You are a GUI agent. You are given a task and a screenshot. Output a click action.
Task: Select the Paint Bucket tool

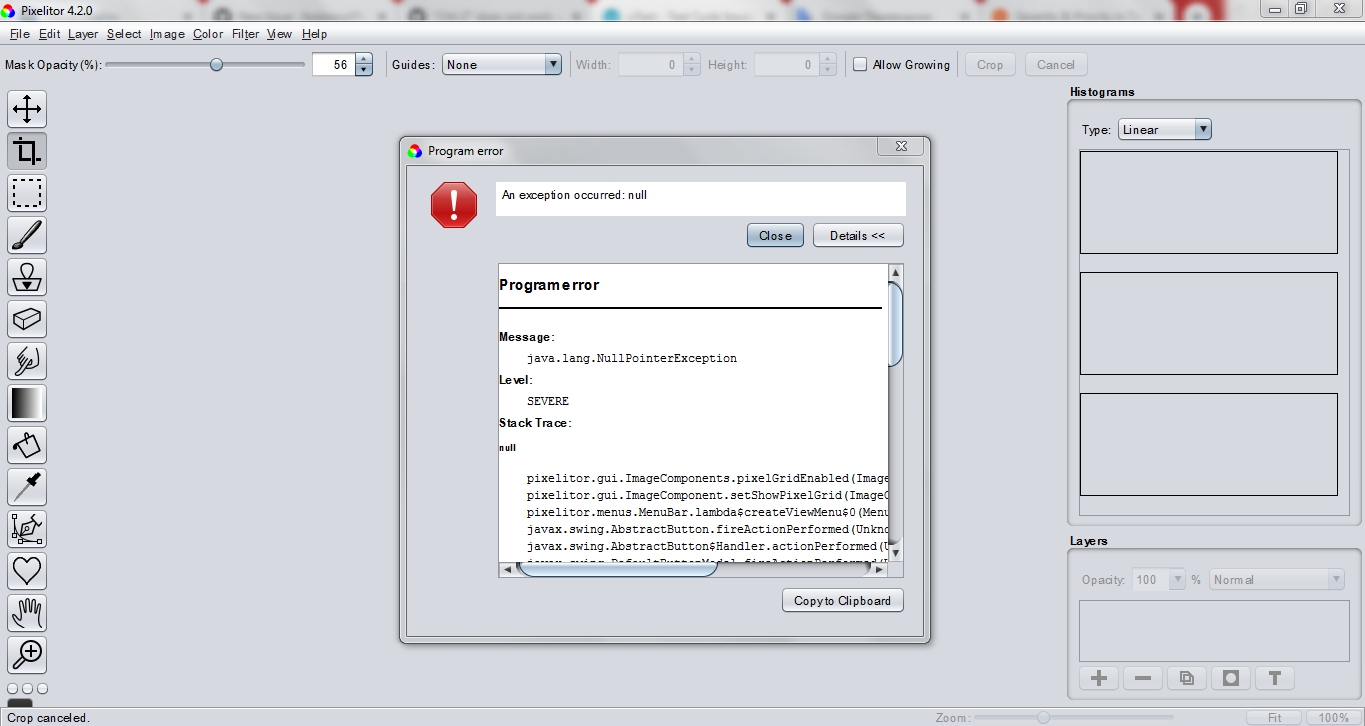coord(27,445)
